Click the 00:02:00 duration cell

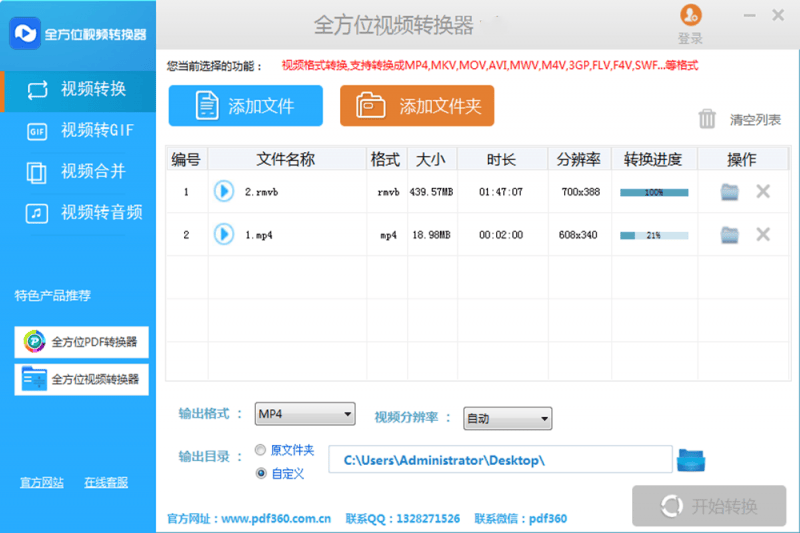click(501, 235)
